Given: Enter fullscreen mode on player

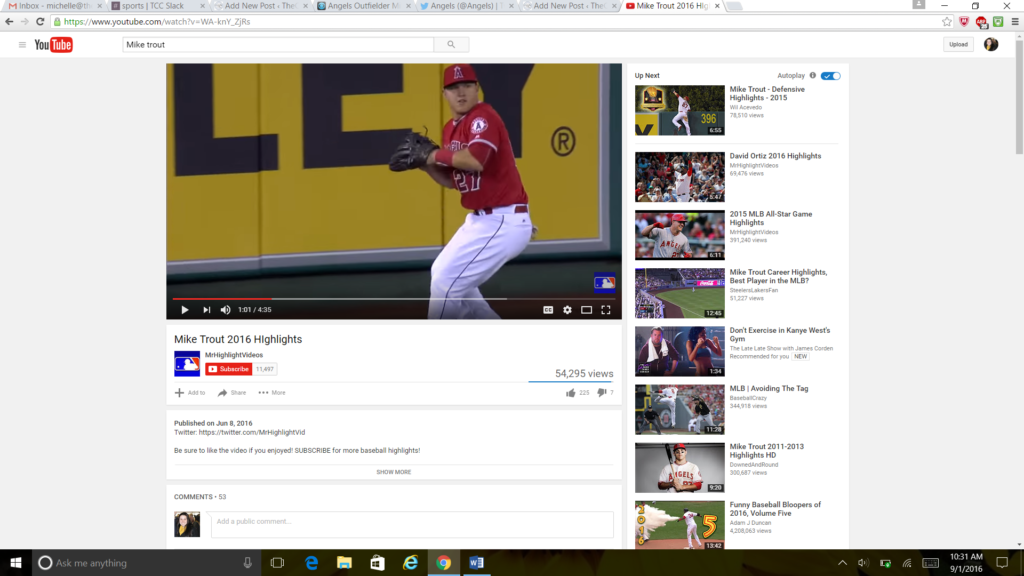Looking at the screenshot, I should 606,310.
